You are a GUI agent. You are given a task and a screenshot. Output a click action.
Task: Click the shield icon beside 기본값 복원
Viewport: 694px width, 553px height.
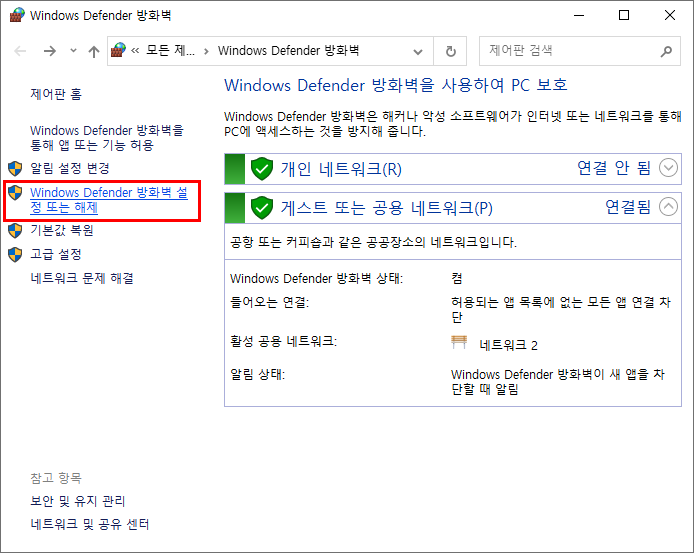pyautogui.click(x=15, y=230)
